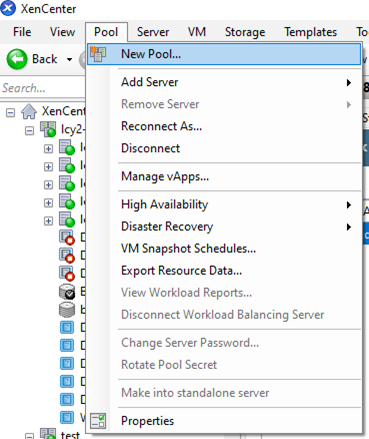The height and width of the screenshot is (439, 369).
Task: Collapse the XenCenter root tree node
Action: pyautogui.click(x=10, y=112)
